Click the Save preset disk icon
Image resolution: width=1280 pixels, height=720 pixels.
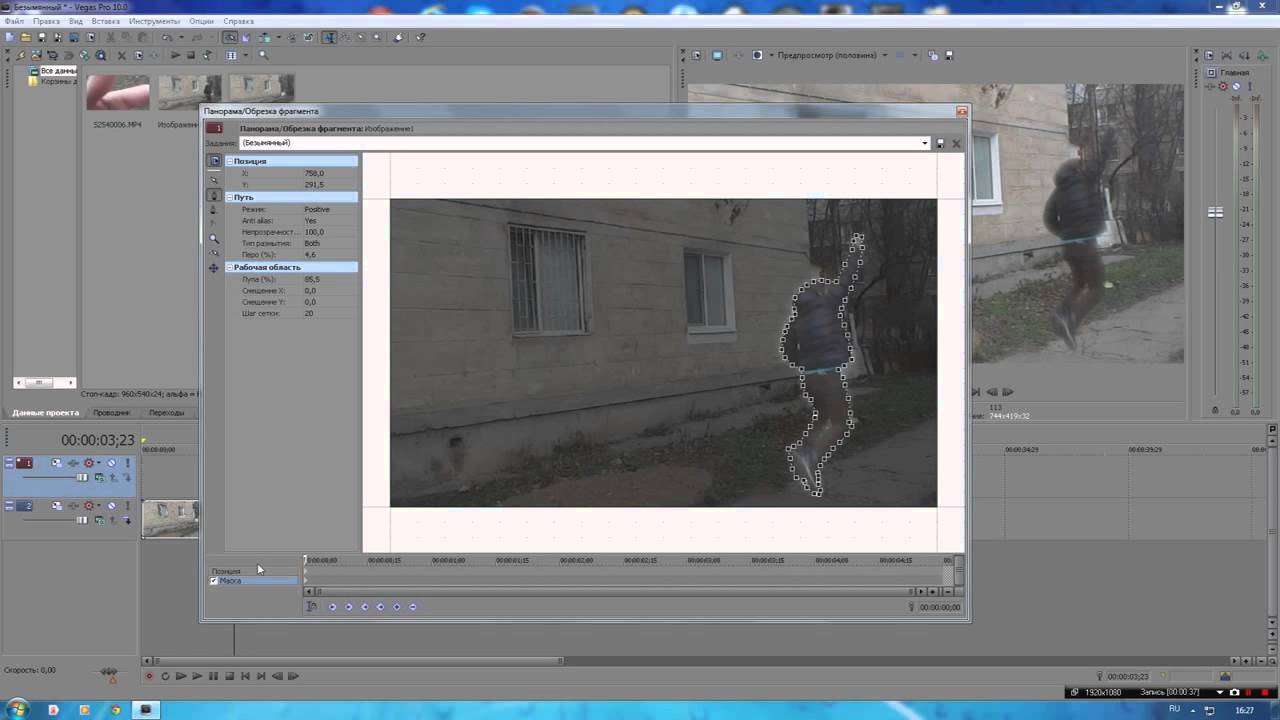coord(940,143)
